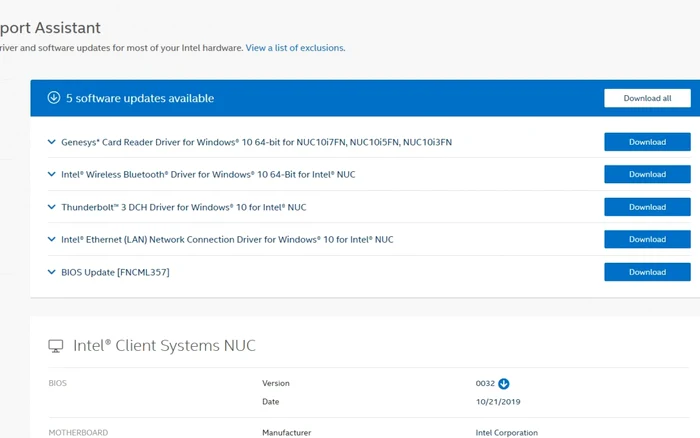This screenshot has width=700, height=438.
Task: Download the Intel Wireless Bluetooth Driver
Action: (647, 174)
